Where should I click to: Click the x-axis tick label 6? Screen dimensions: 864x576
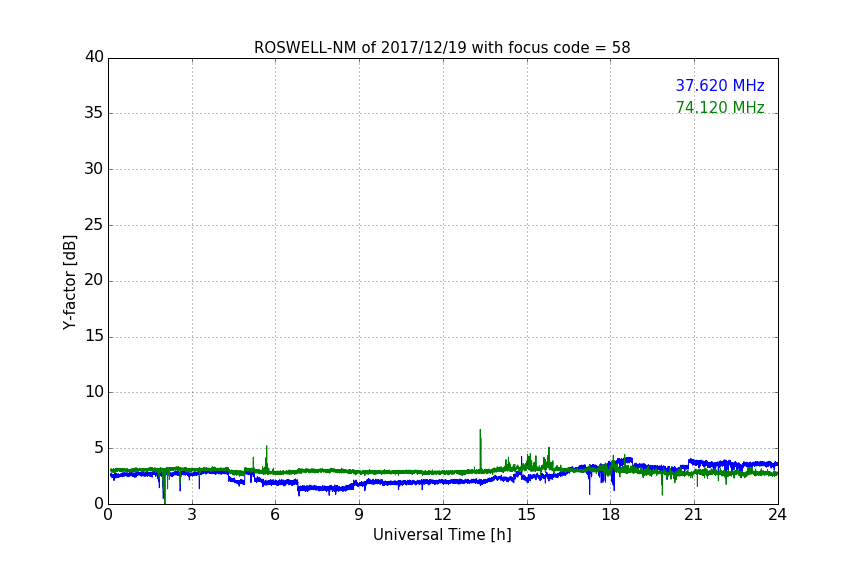click(275, 515)
